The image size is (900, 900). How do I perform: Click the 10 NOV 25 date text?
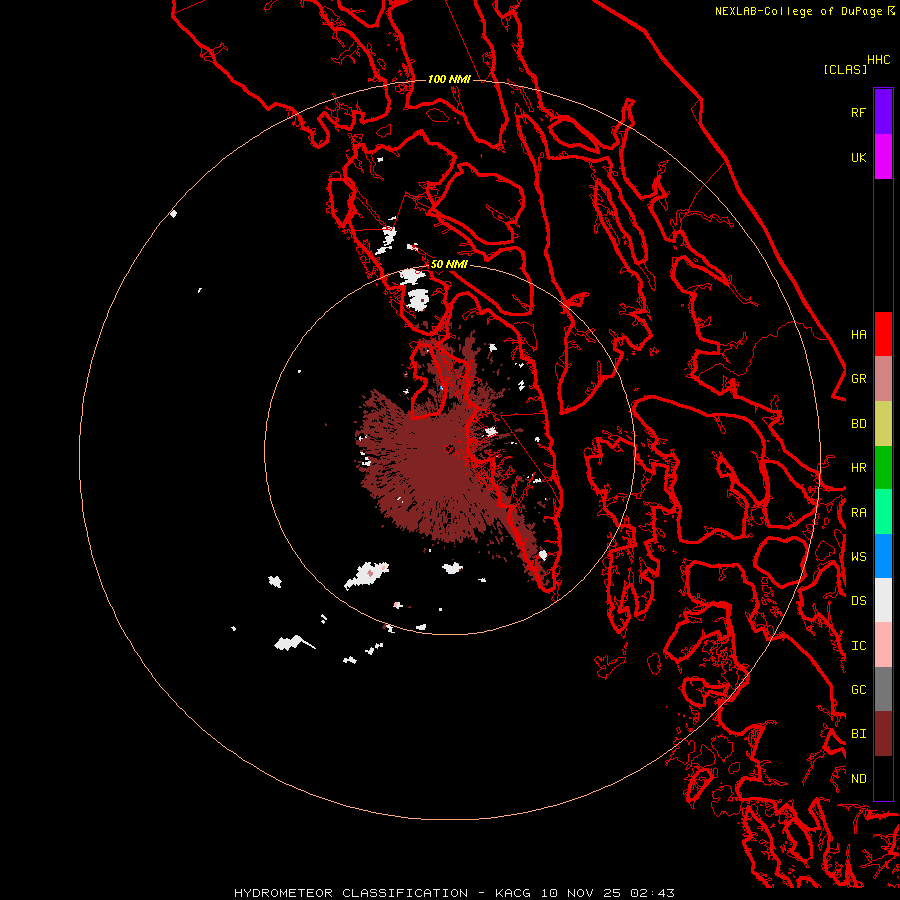coord(581,893)
